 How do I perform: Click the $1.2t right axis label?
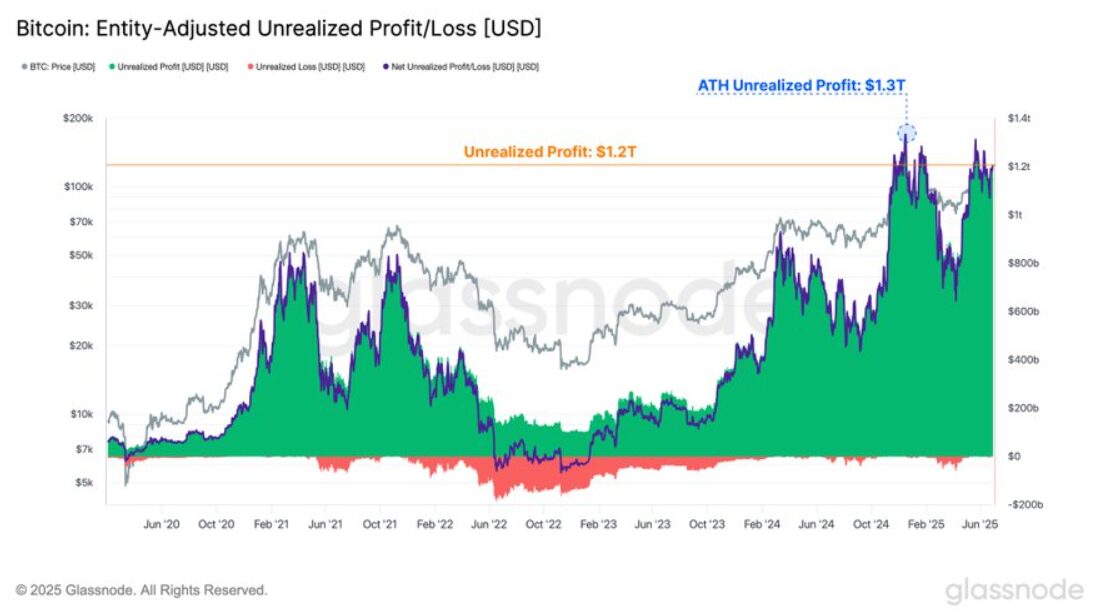(x=1019, y=167)
